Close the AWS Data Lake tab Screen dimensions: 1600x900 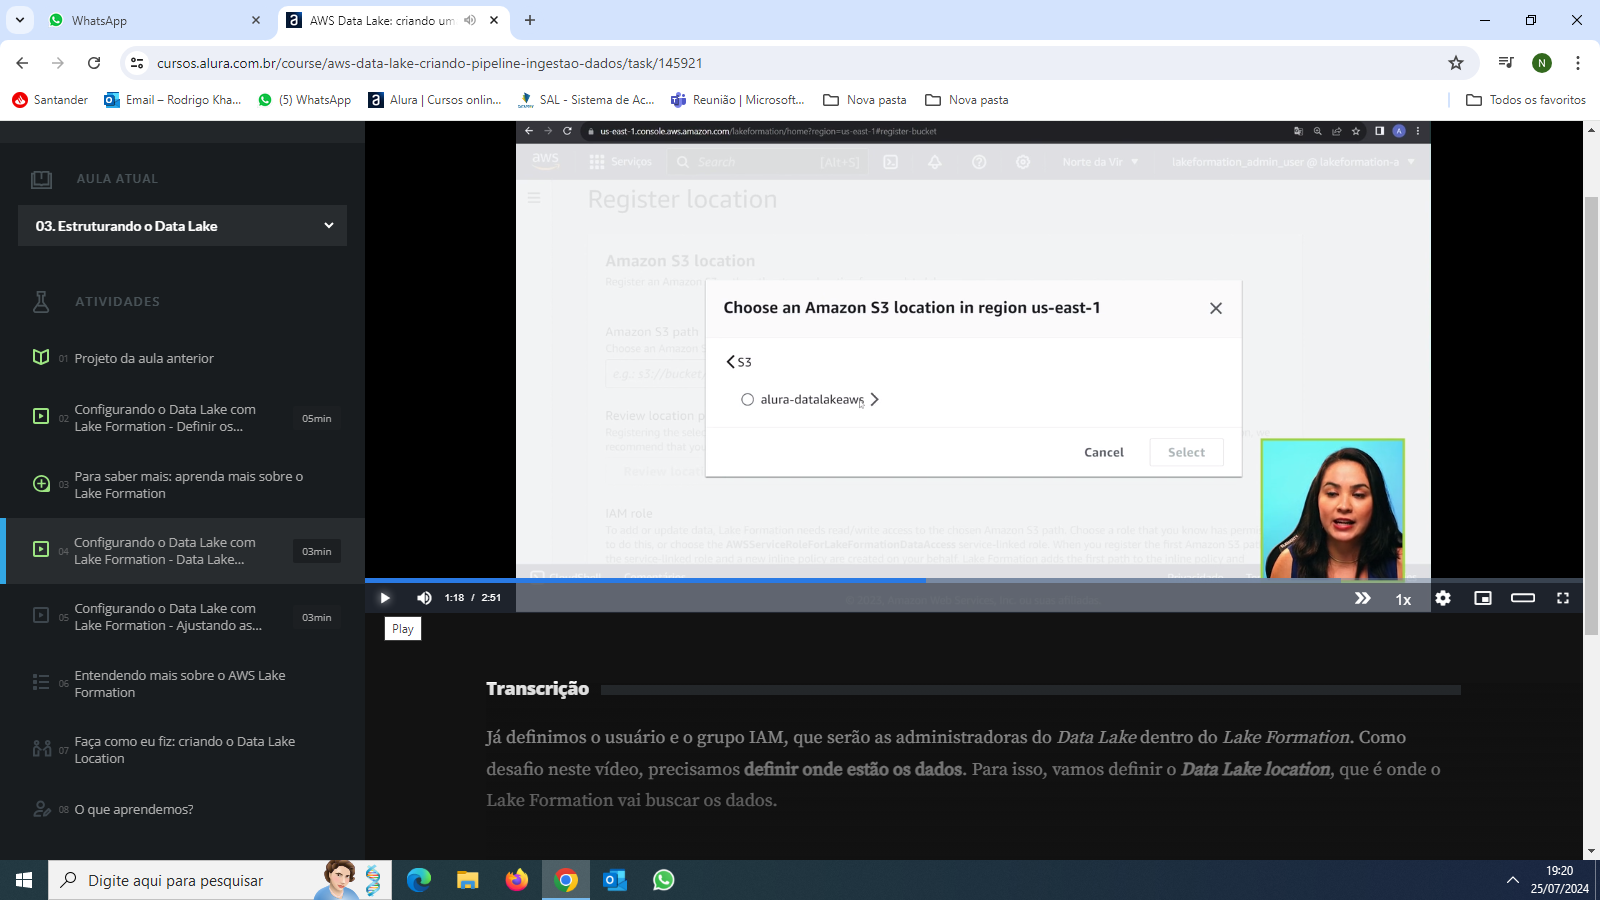pyautogui.click(x=494, y=20)
